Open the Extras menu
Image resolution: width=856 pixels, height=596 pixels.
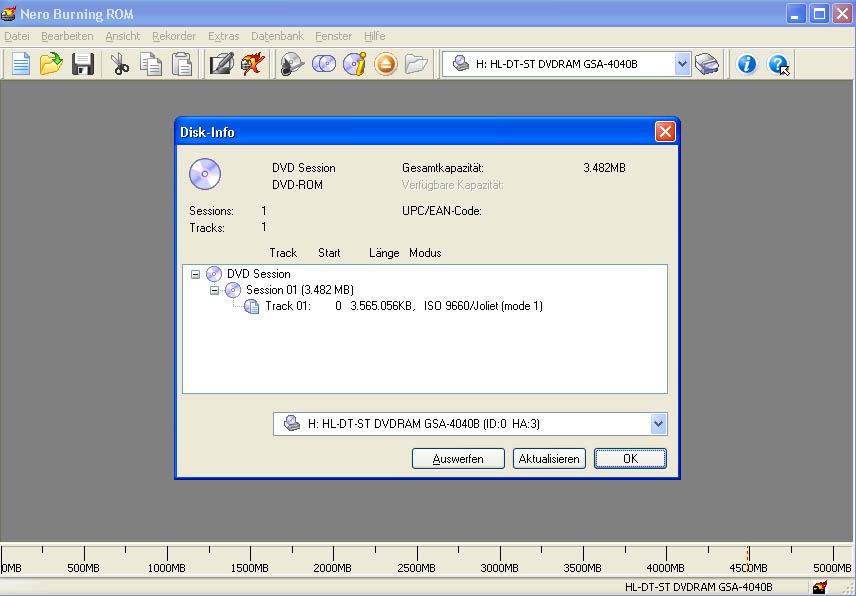pos(223,36)
